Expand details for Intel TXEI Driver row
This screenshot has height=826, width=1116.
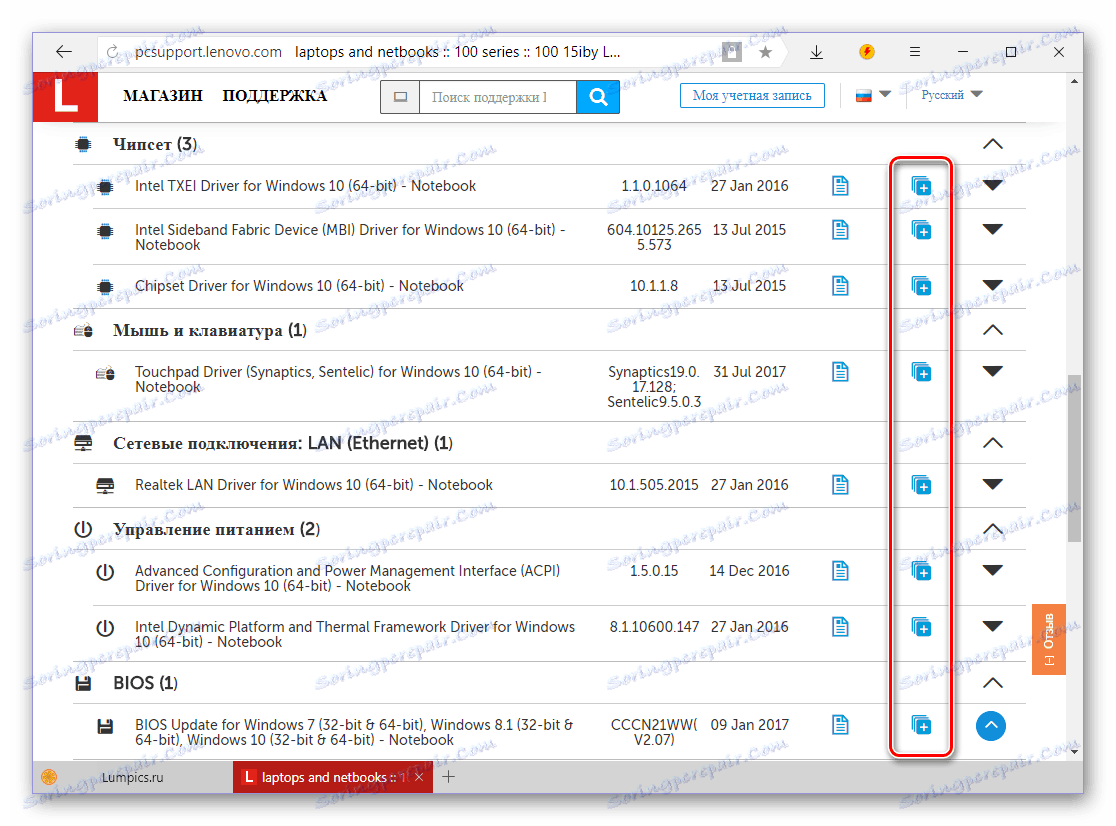pyautogui.click(x=992, y=186)
